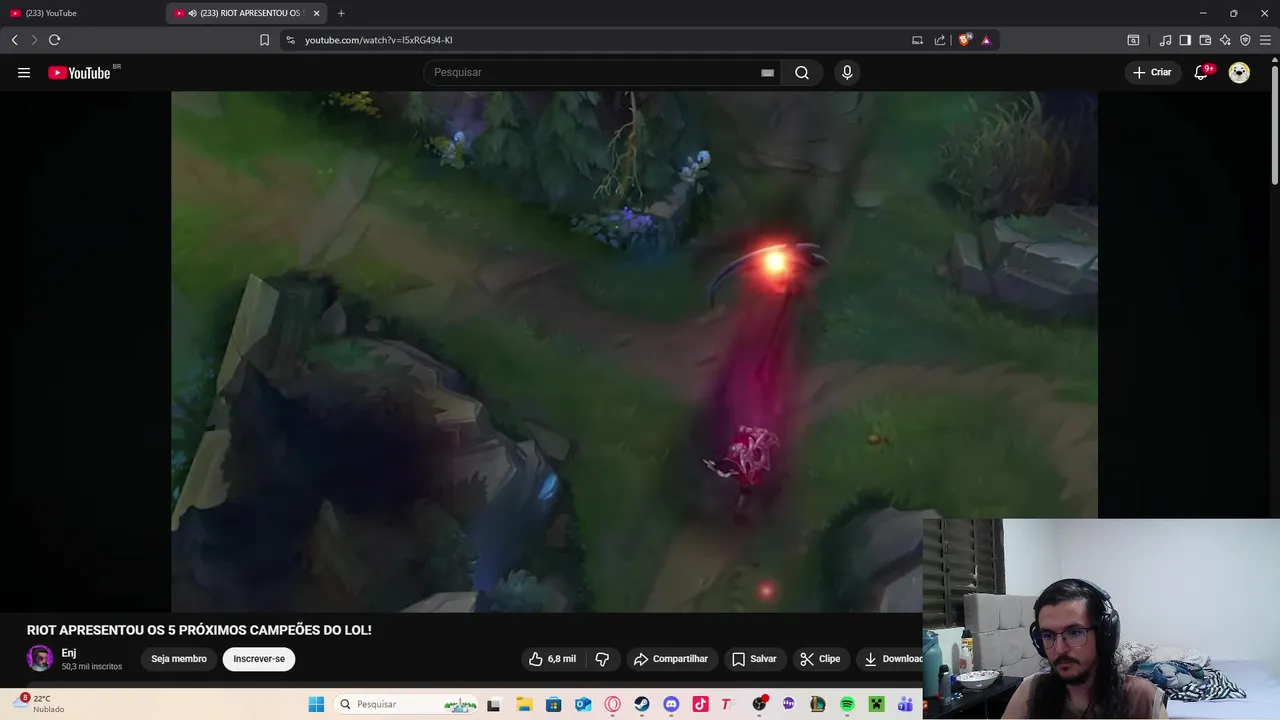The image size is (1280, 720).
Task: Open the Brave Wallet icon
Action: point(1205,40)
